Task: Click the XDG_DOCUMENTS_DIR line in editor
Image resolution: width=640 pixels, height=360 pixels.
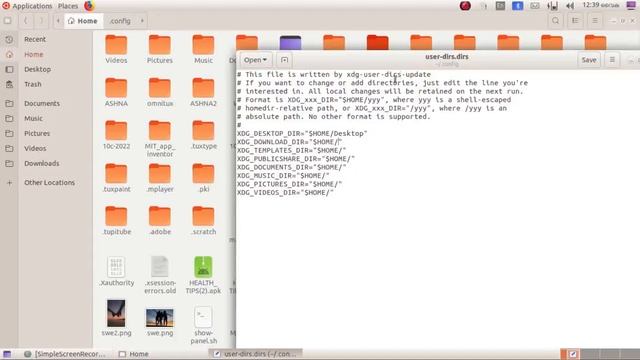Action: [291, 167]
